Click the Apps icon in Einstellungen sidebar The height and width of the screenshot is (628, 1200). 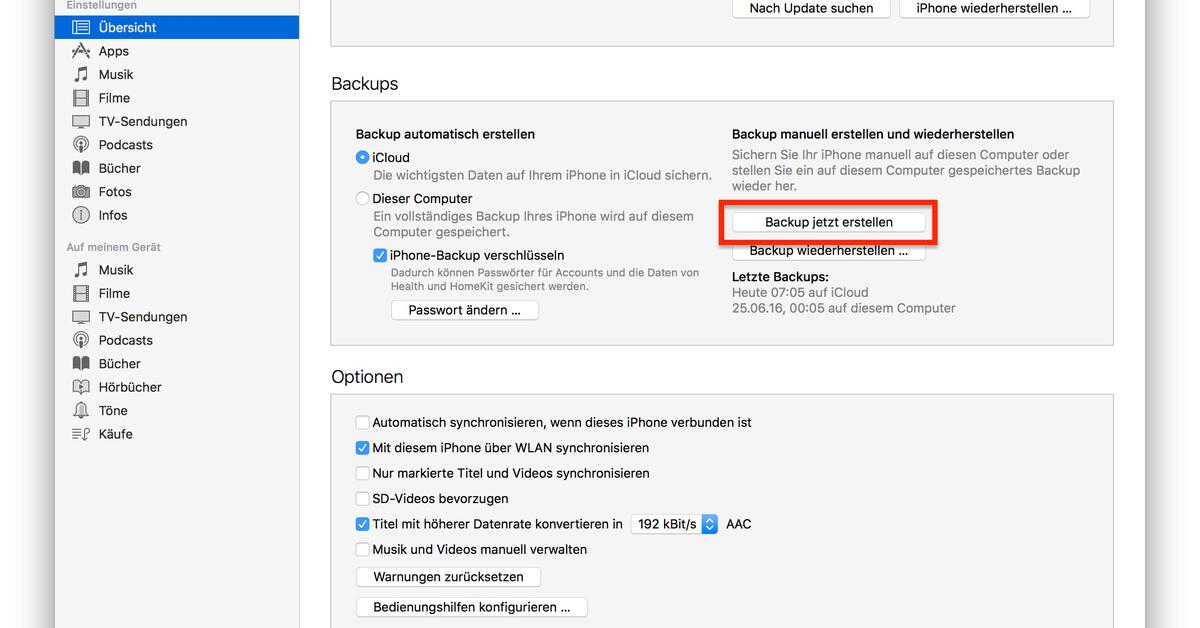(81, 51)
